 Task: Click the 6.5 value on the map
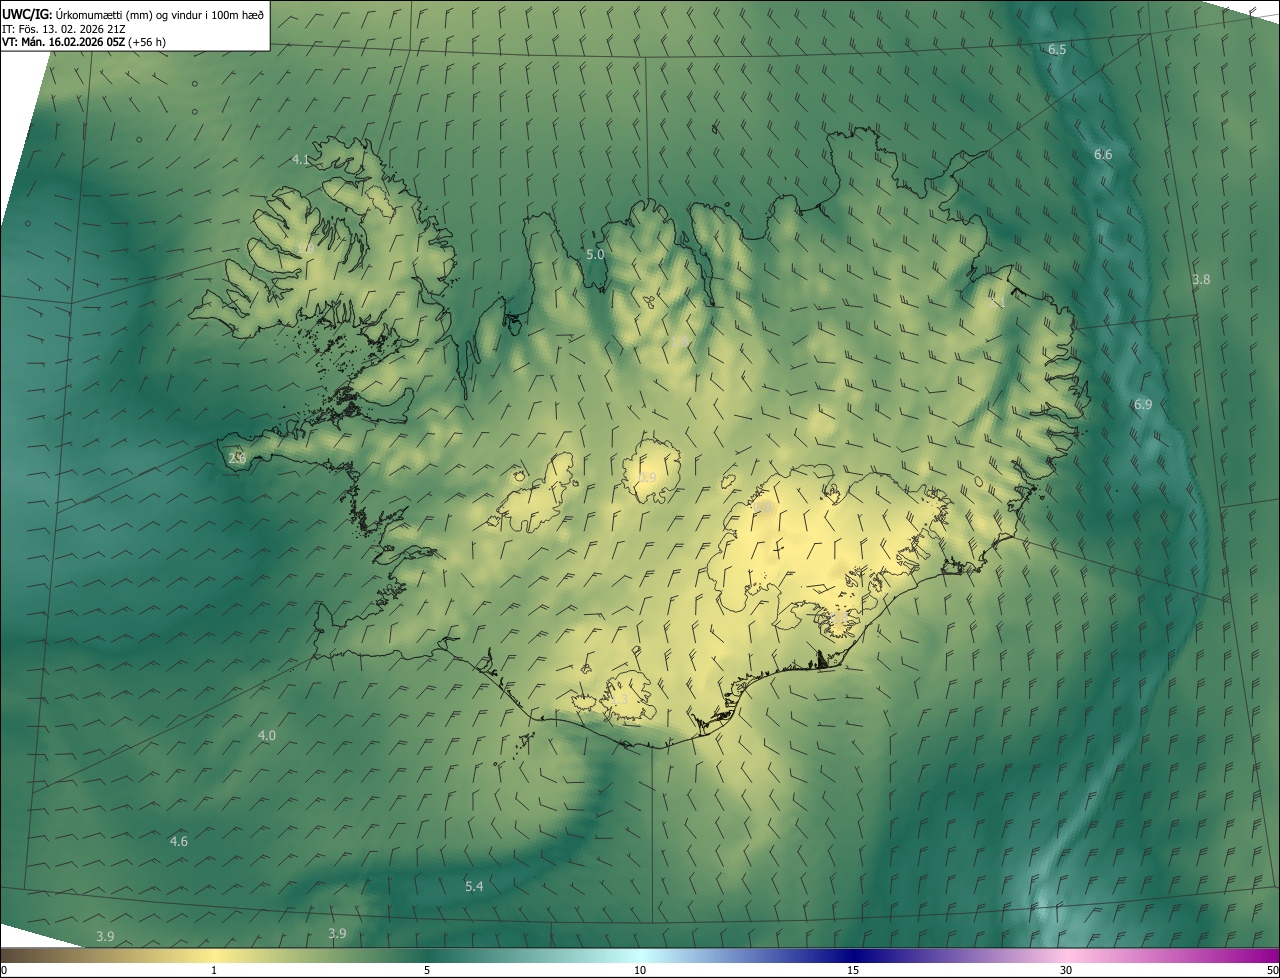1057,49
